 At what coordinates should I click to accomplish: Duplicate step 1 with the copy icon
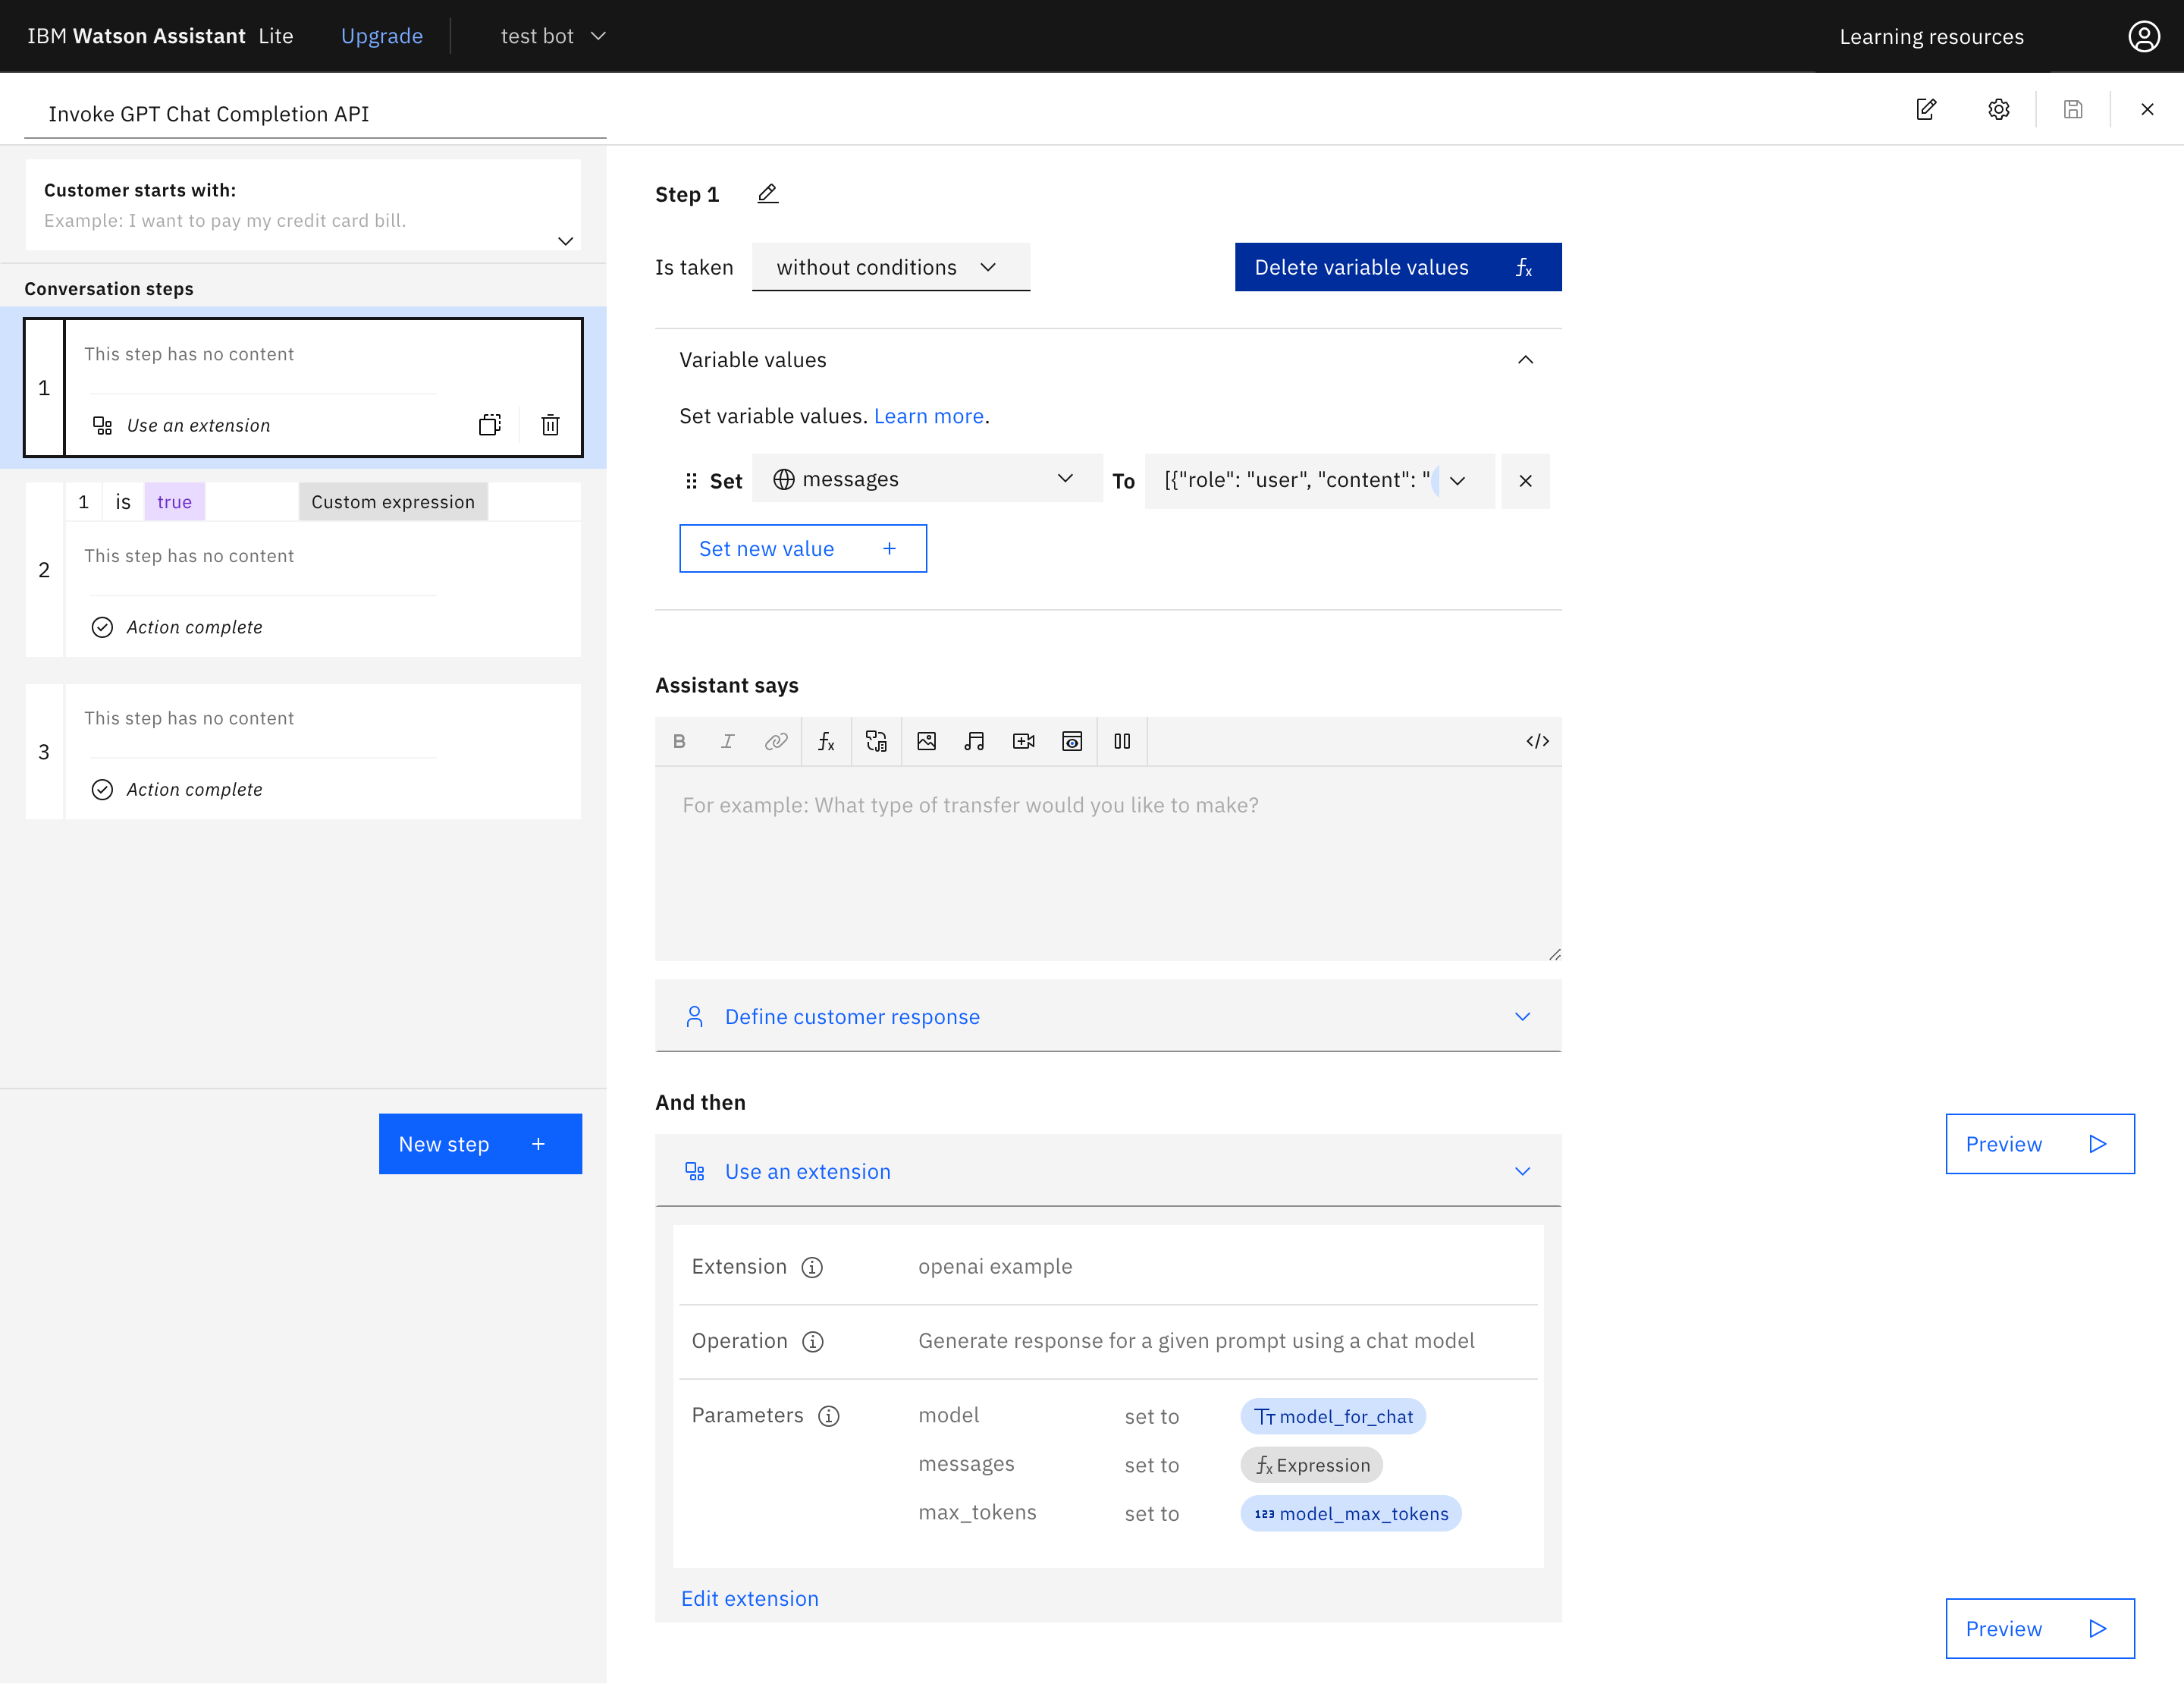[489, 425]
